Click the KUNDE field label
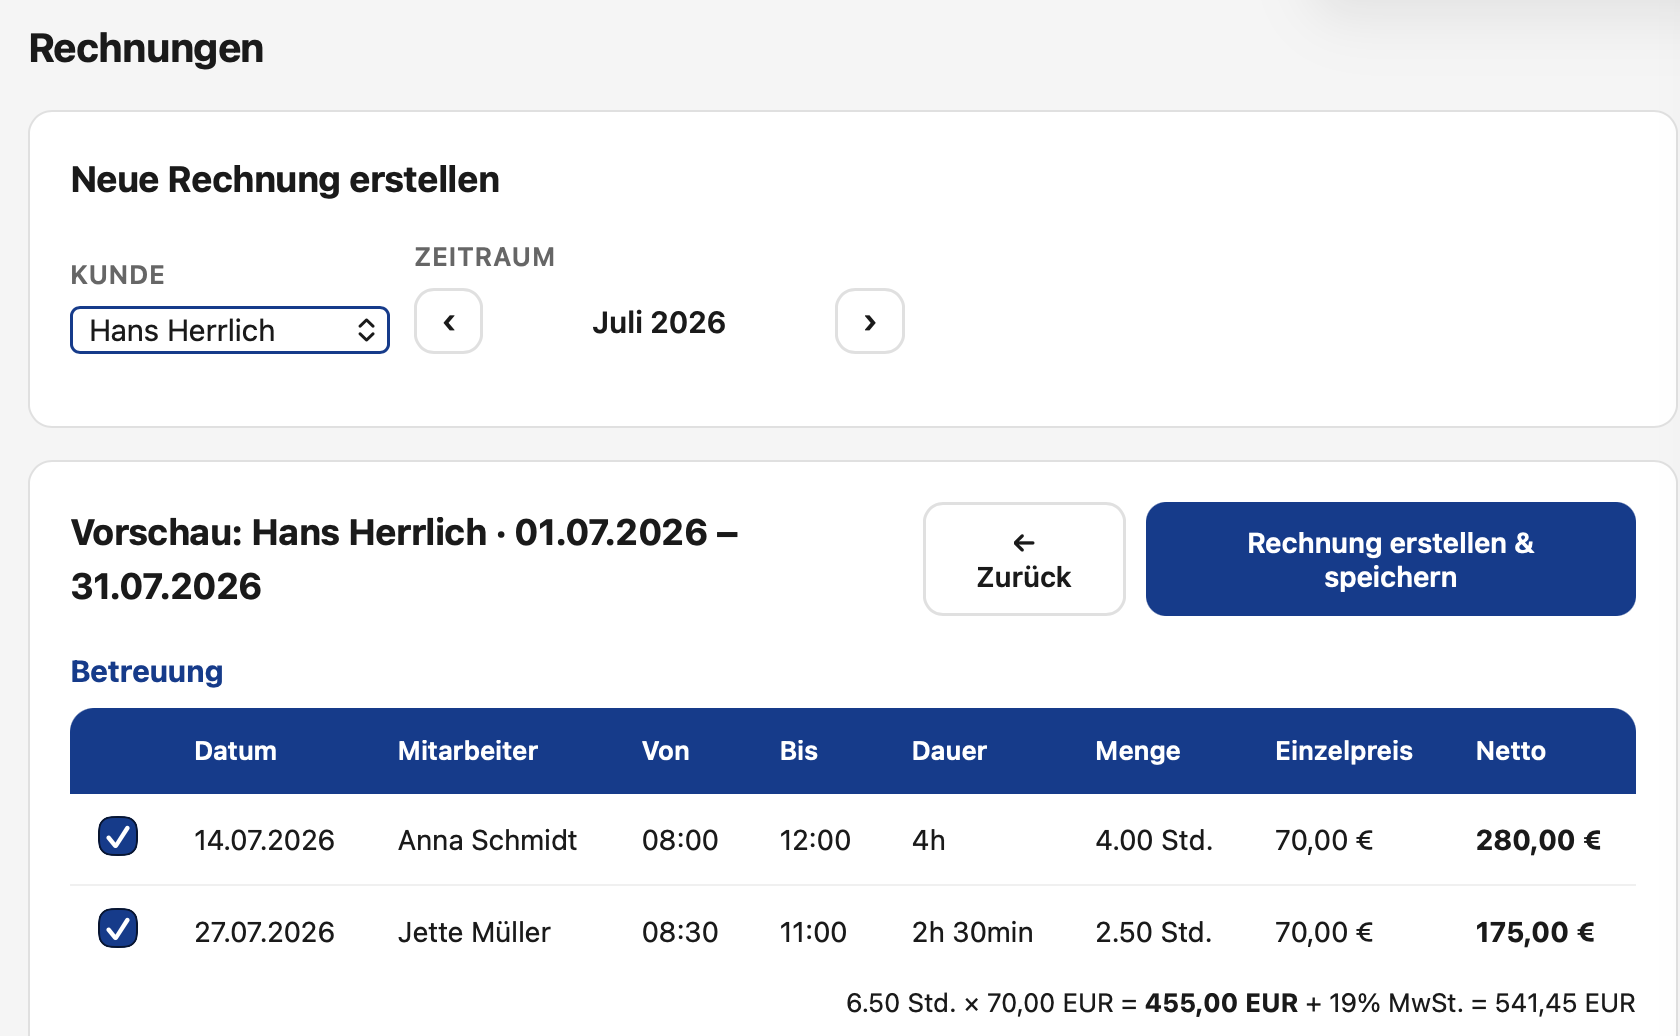 (118, 275)
